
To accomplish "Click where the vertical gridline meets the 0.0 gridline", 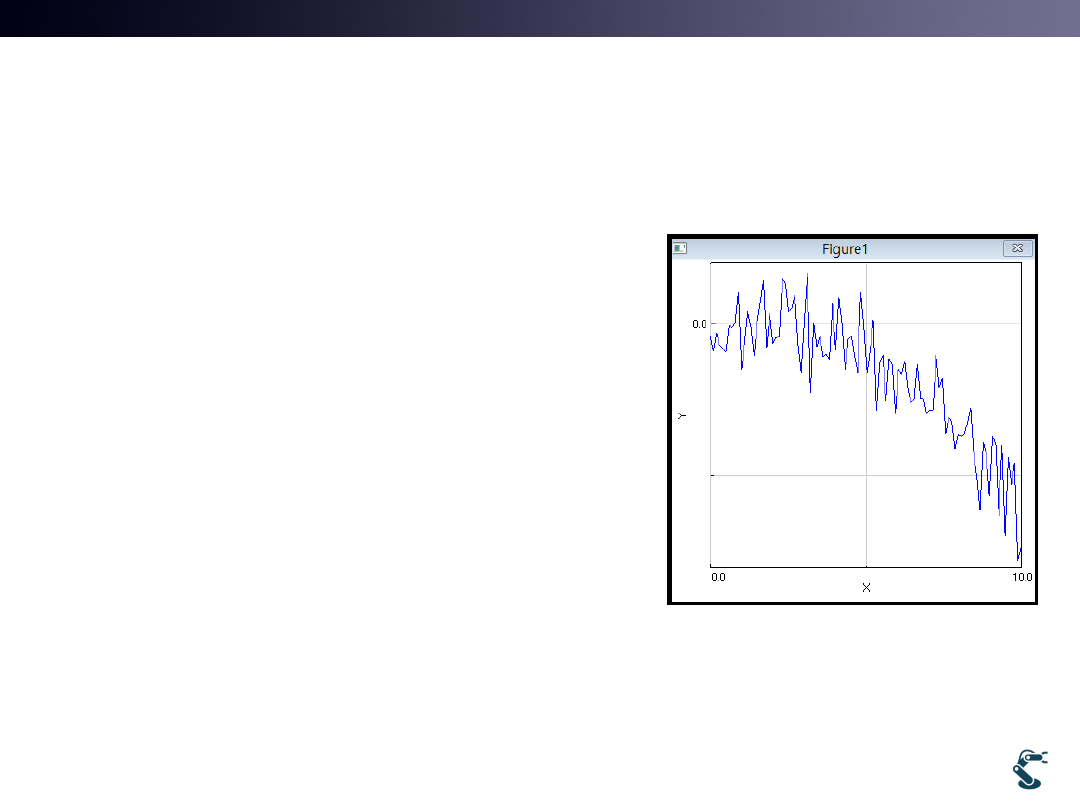I will tap(866, 323).
